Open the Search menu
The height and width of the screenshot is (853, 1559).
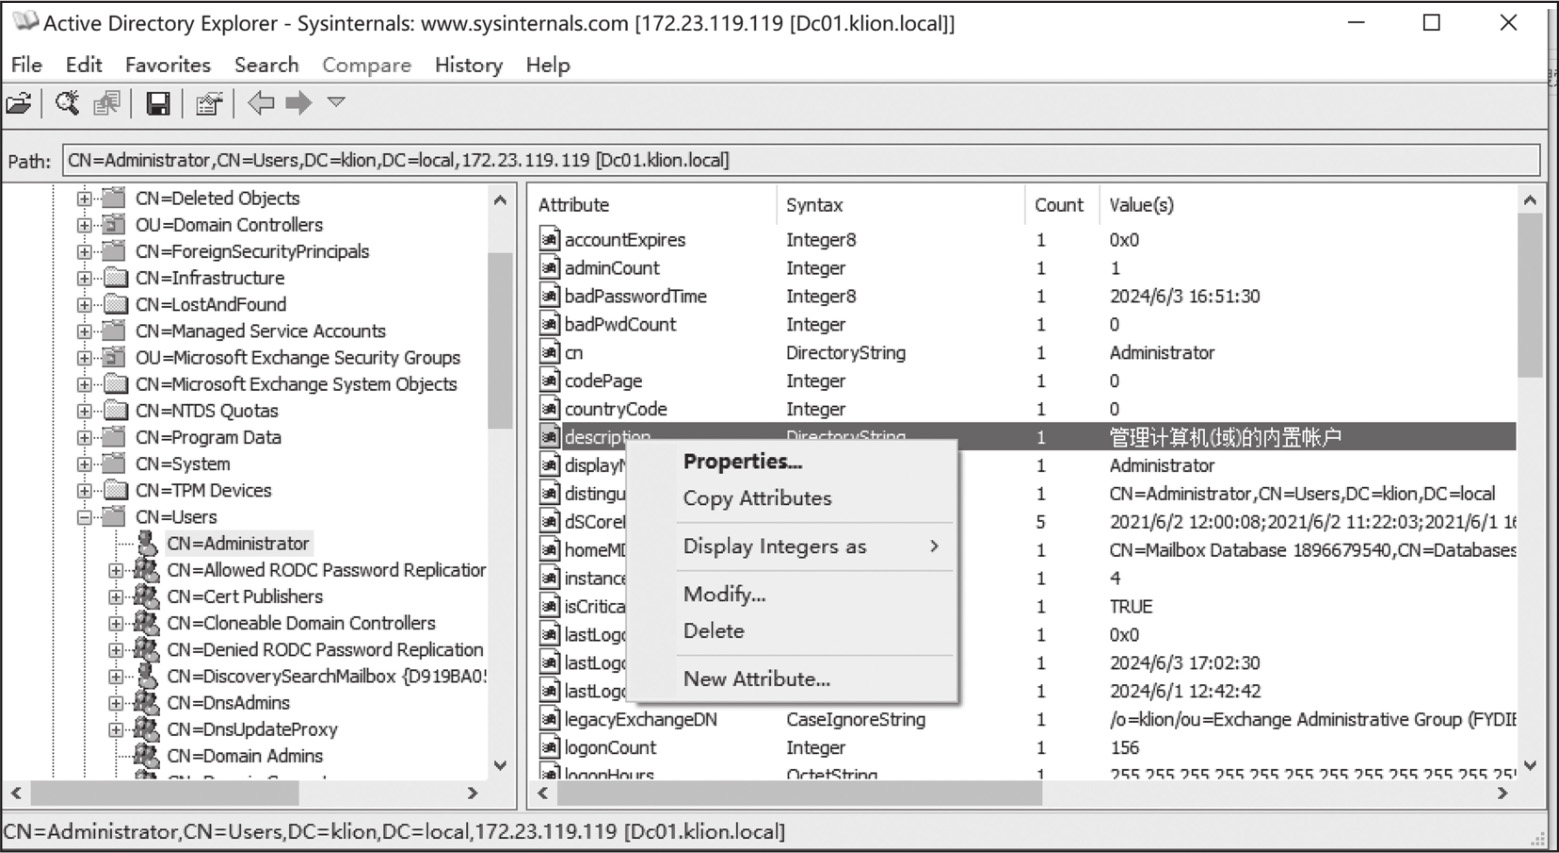click(x=267, y=65)
